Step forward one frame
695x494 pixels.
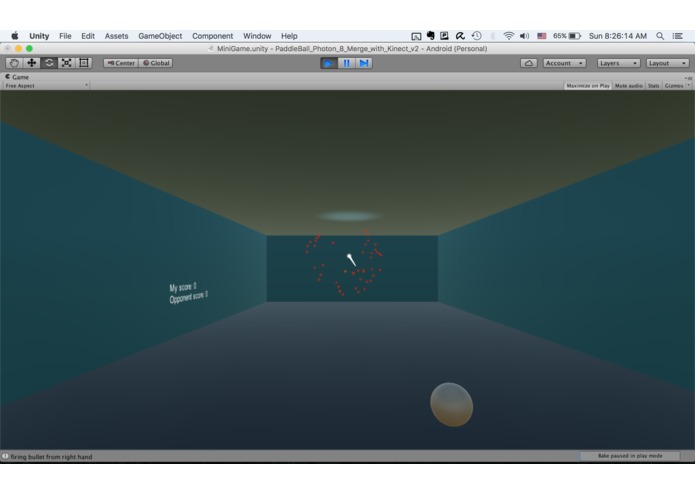tap(363, 63)
